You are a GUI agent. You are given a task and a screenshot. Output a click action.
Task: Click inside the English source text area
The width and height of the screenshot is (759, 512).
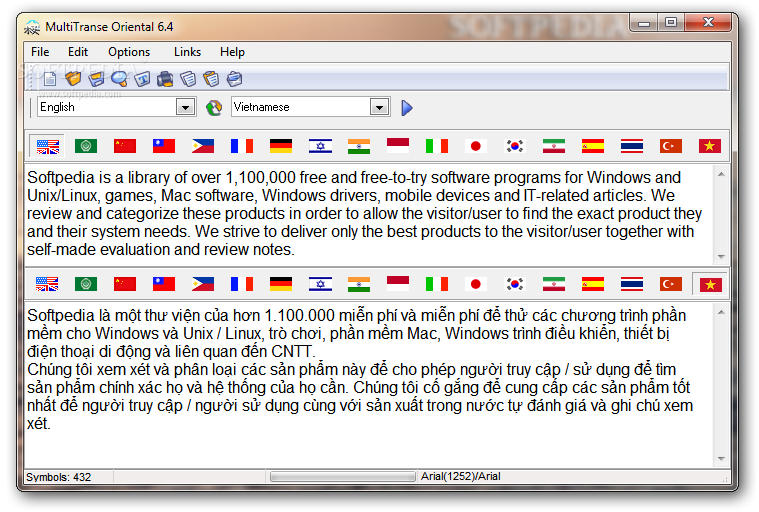[369, 213]
